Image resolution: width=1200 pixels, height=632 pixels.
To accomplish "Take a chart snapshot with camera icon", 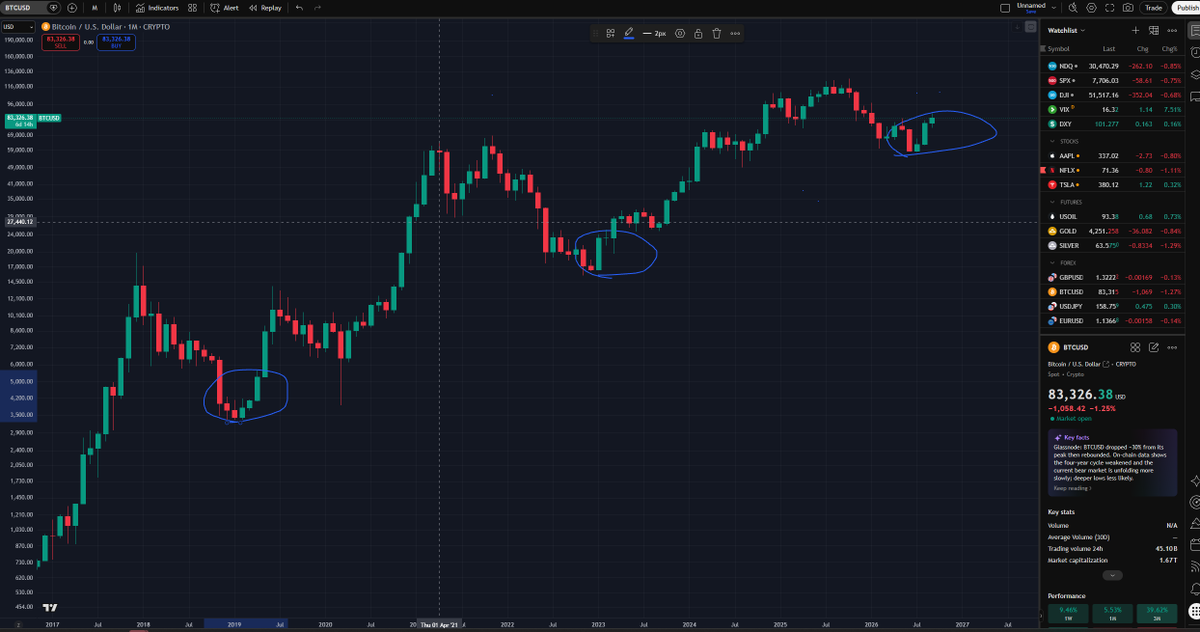I will click(x=1127, y=7).
